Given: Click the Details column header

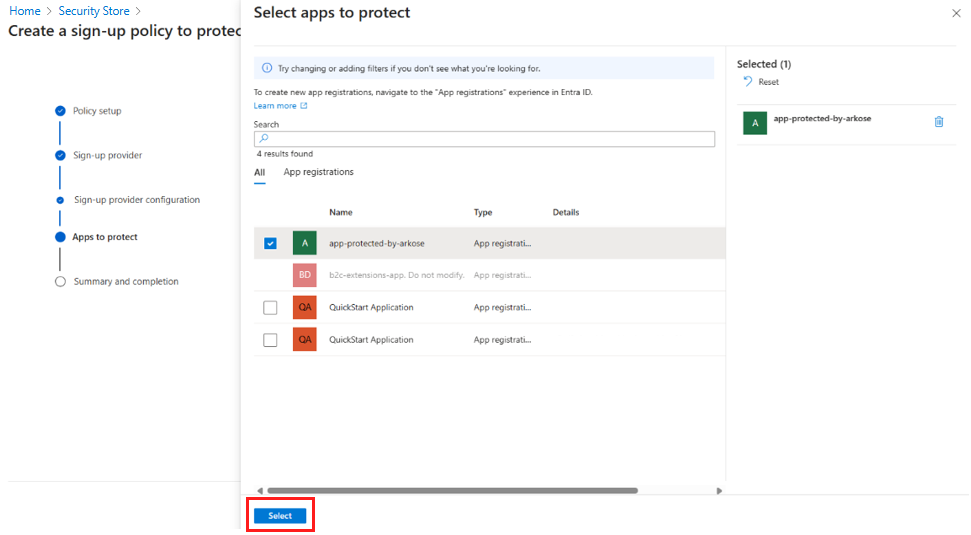Looking at the screenshot, I should pyautogui.click(x=566, y=212).
